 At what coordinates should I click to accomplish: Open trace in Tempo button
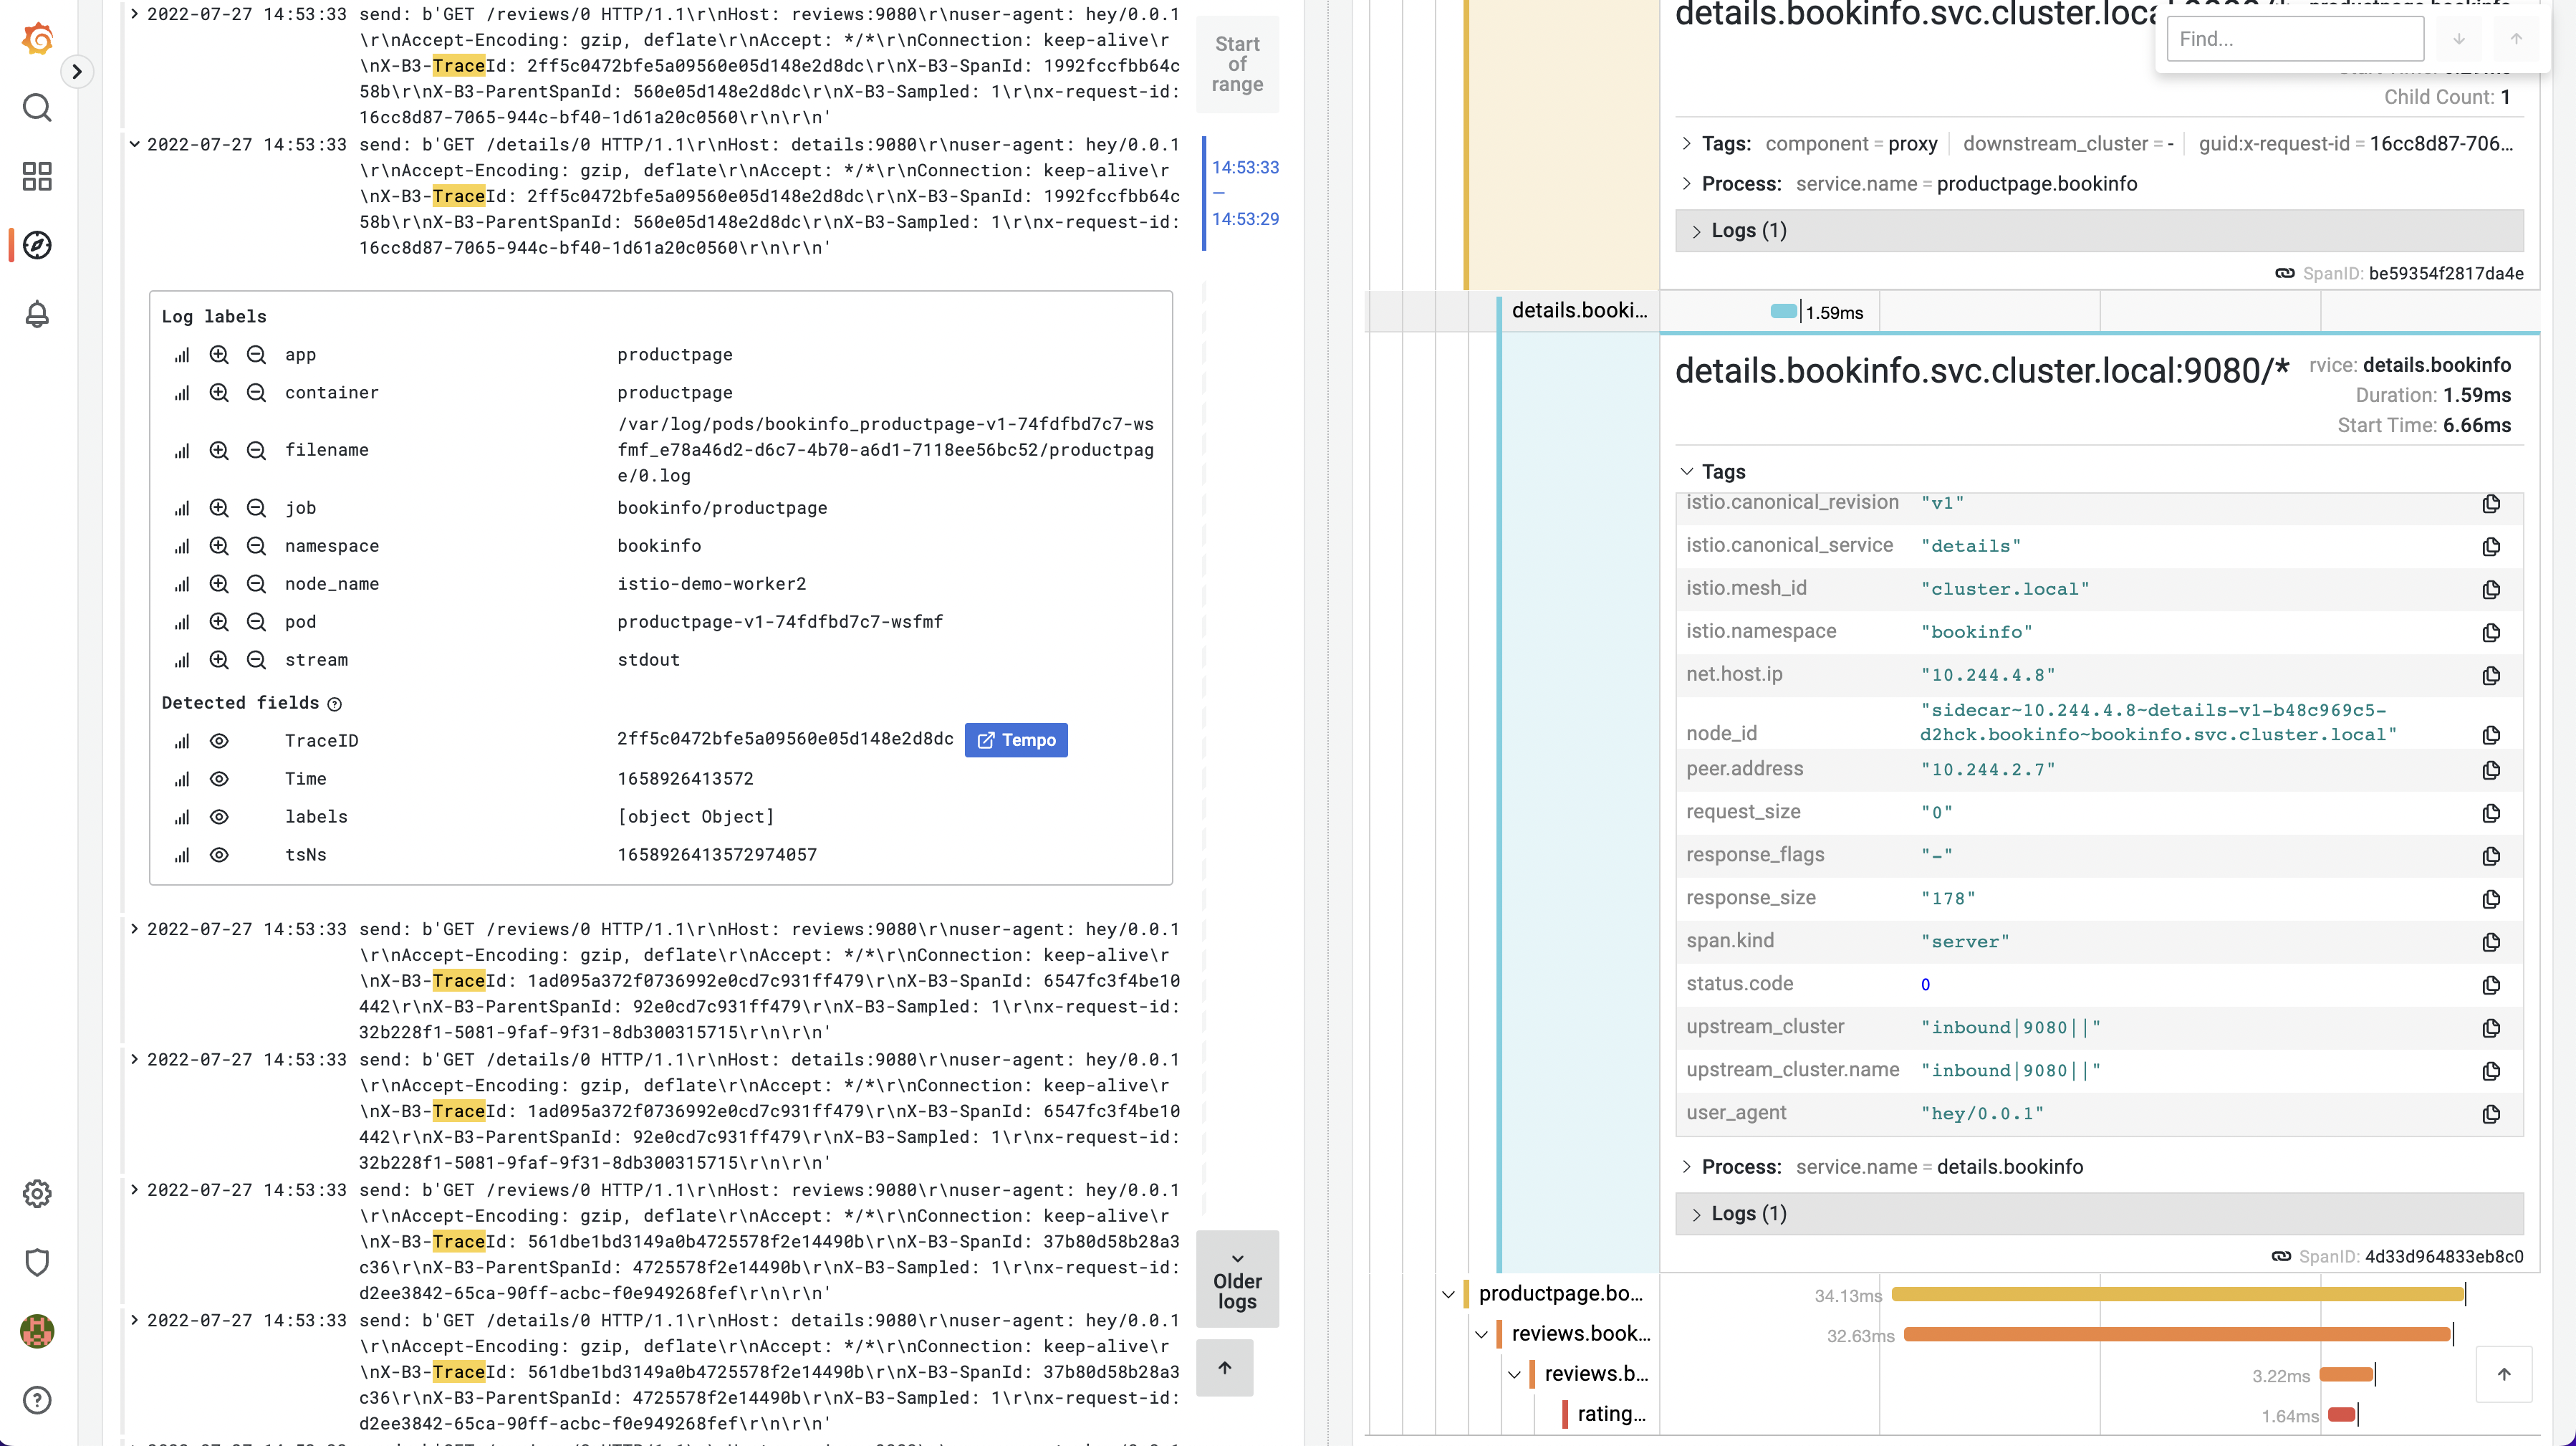[1016, 740]
